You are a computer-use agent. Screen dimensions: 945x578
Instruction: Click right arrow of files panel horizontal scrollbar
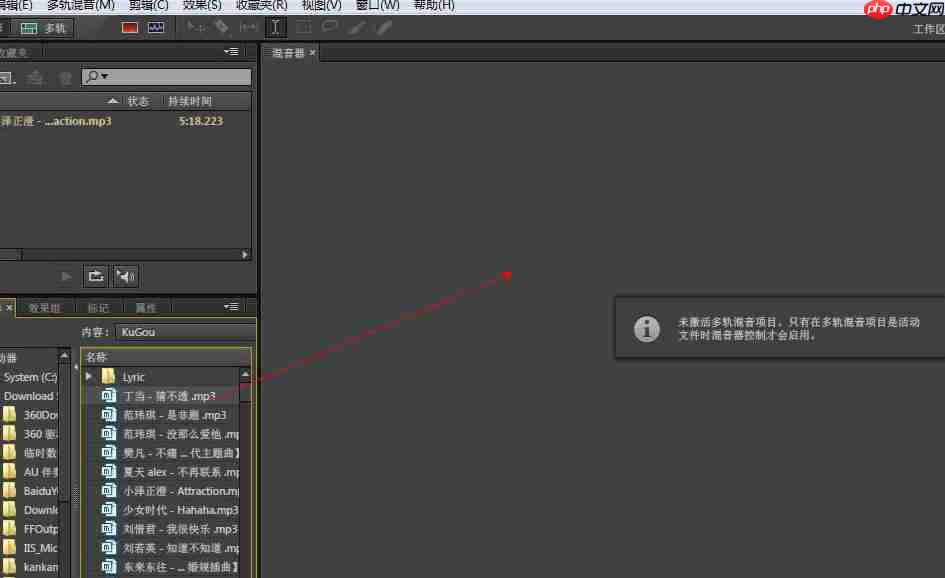(245, 255)
